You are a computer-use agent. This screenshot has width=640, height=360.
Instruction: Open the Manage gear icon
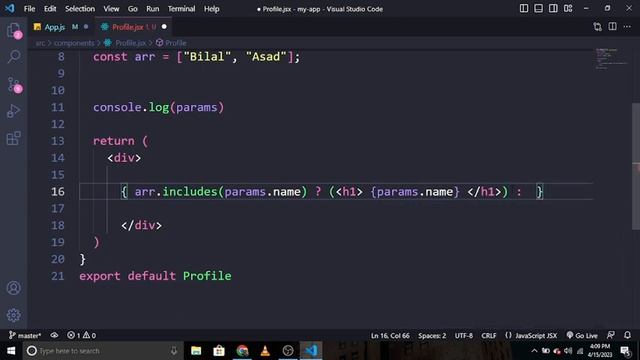(x=13, y=315)
